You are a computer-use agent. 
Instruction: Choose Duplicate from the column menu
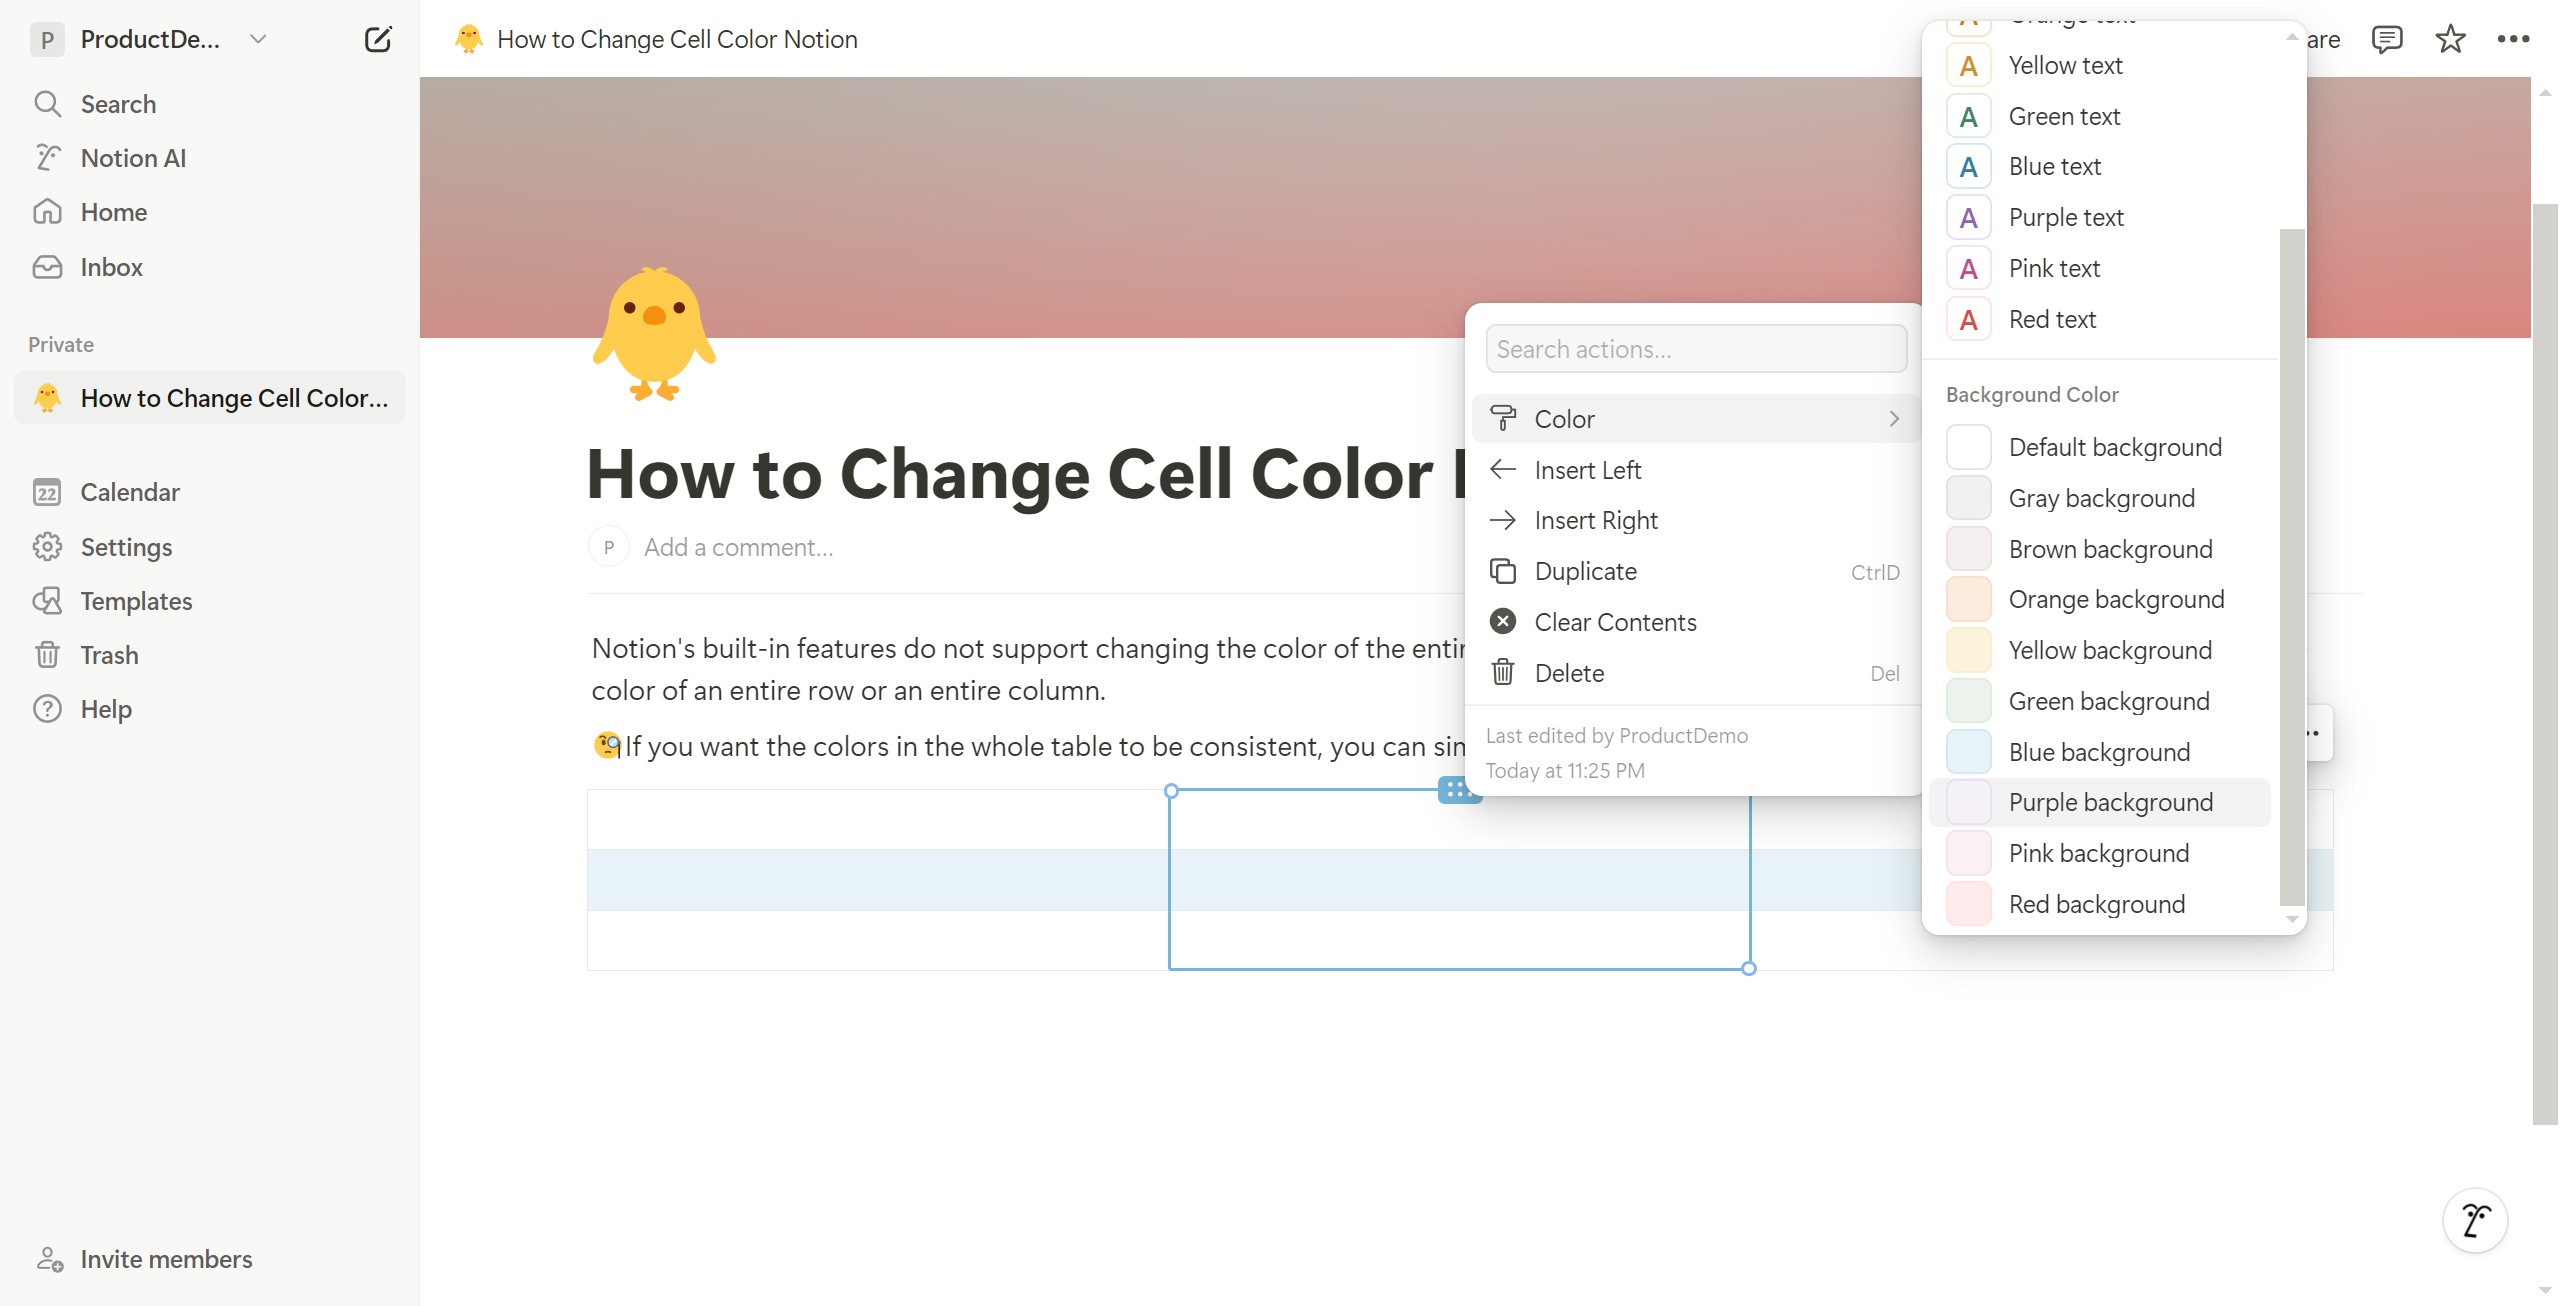point(1695,571)
